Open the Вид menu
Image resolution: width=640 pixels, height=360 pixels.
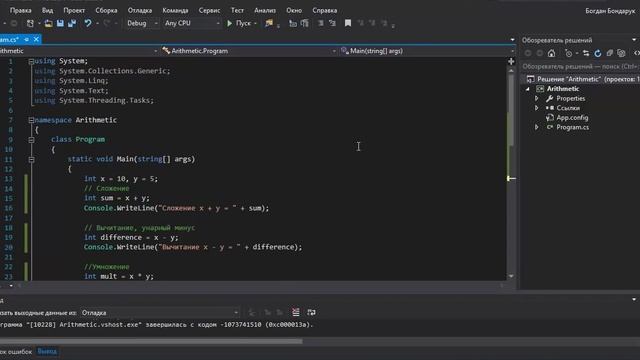click(47, 10)
